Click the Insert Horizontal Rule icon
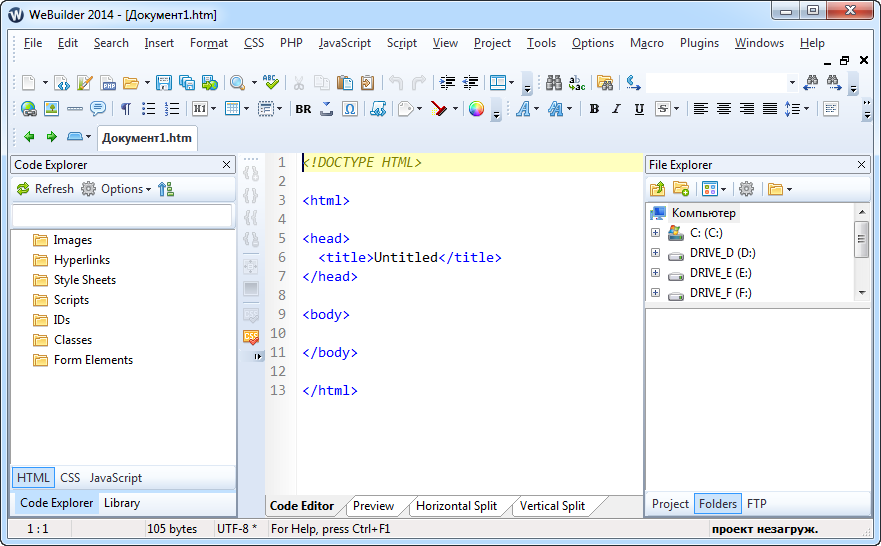The width and height of the screenshot is (881, 546). click(75, 108)
